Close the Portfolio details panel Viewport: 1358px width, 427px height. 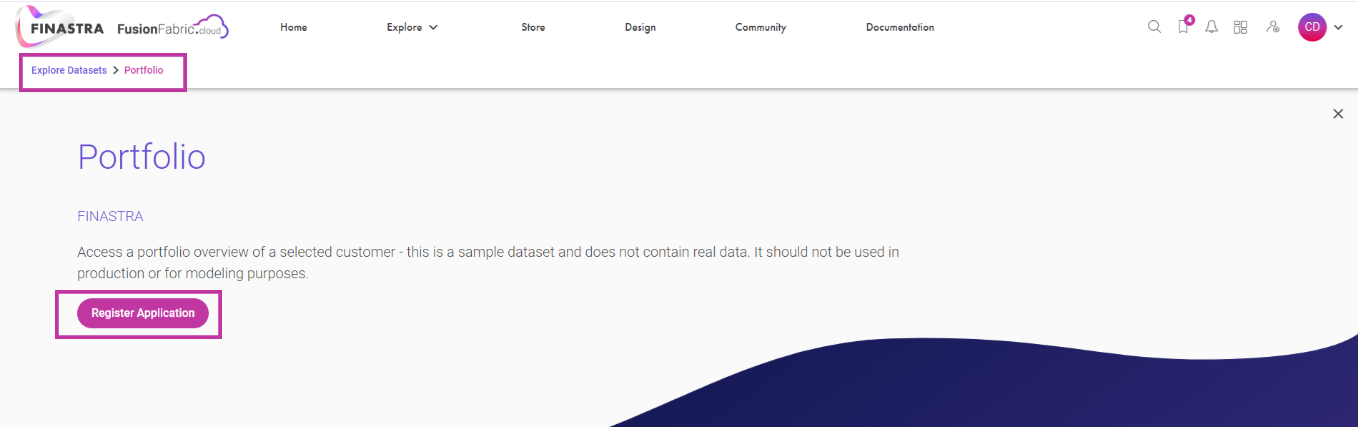point(1338,114)
